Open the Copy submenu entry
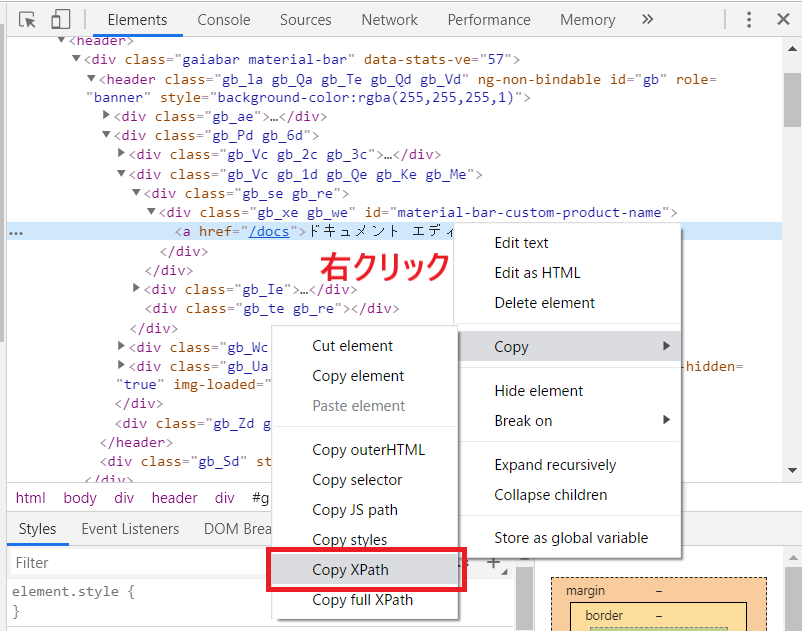 tap(569, 346)
